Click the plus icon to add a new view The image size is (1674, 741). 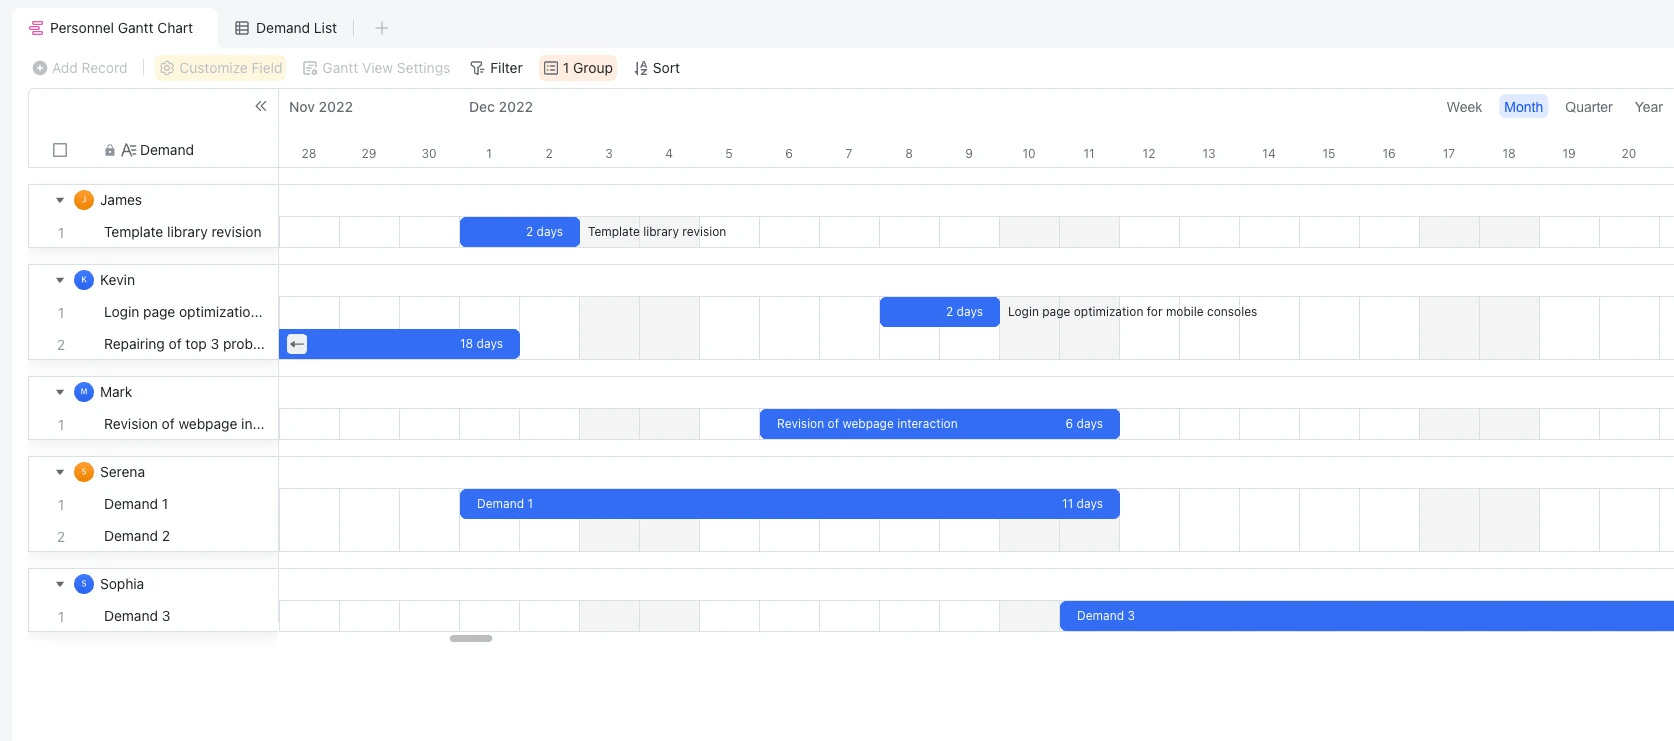(x=381, y=28)
